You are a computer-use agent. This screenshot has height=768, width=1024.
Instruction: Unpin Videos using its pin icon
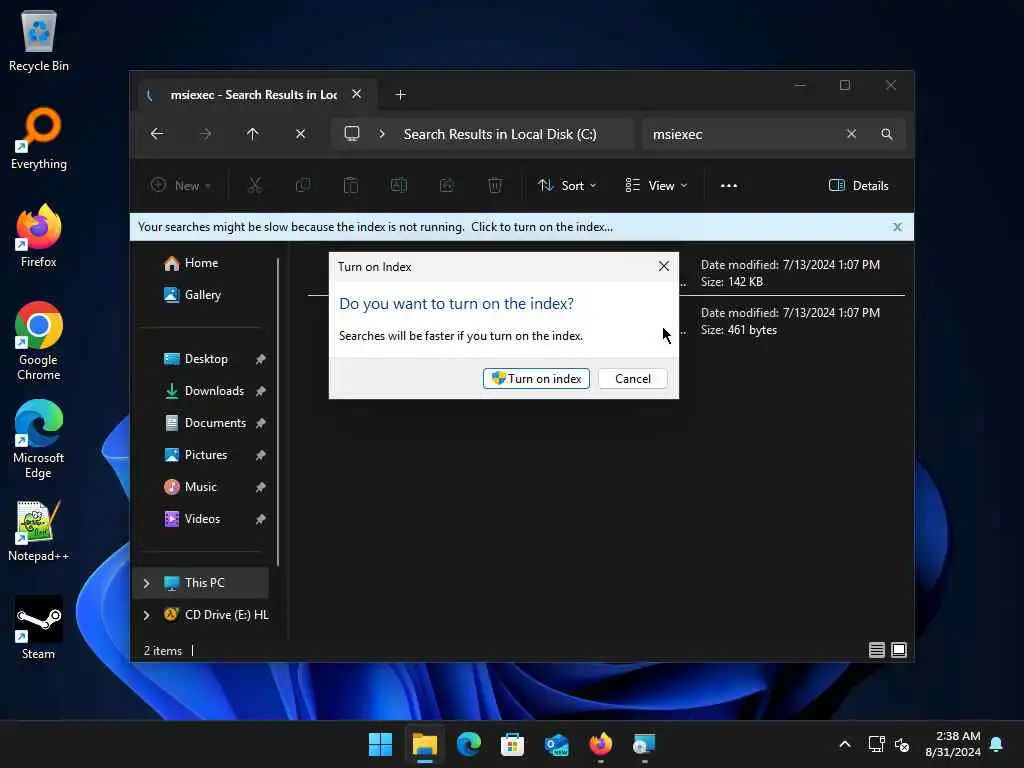[260, 519]
